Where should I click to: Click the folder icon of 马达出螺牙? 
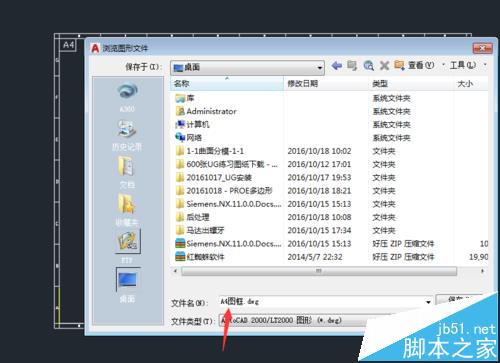[x=180, y=230]
